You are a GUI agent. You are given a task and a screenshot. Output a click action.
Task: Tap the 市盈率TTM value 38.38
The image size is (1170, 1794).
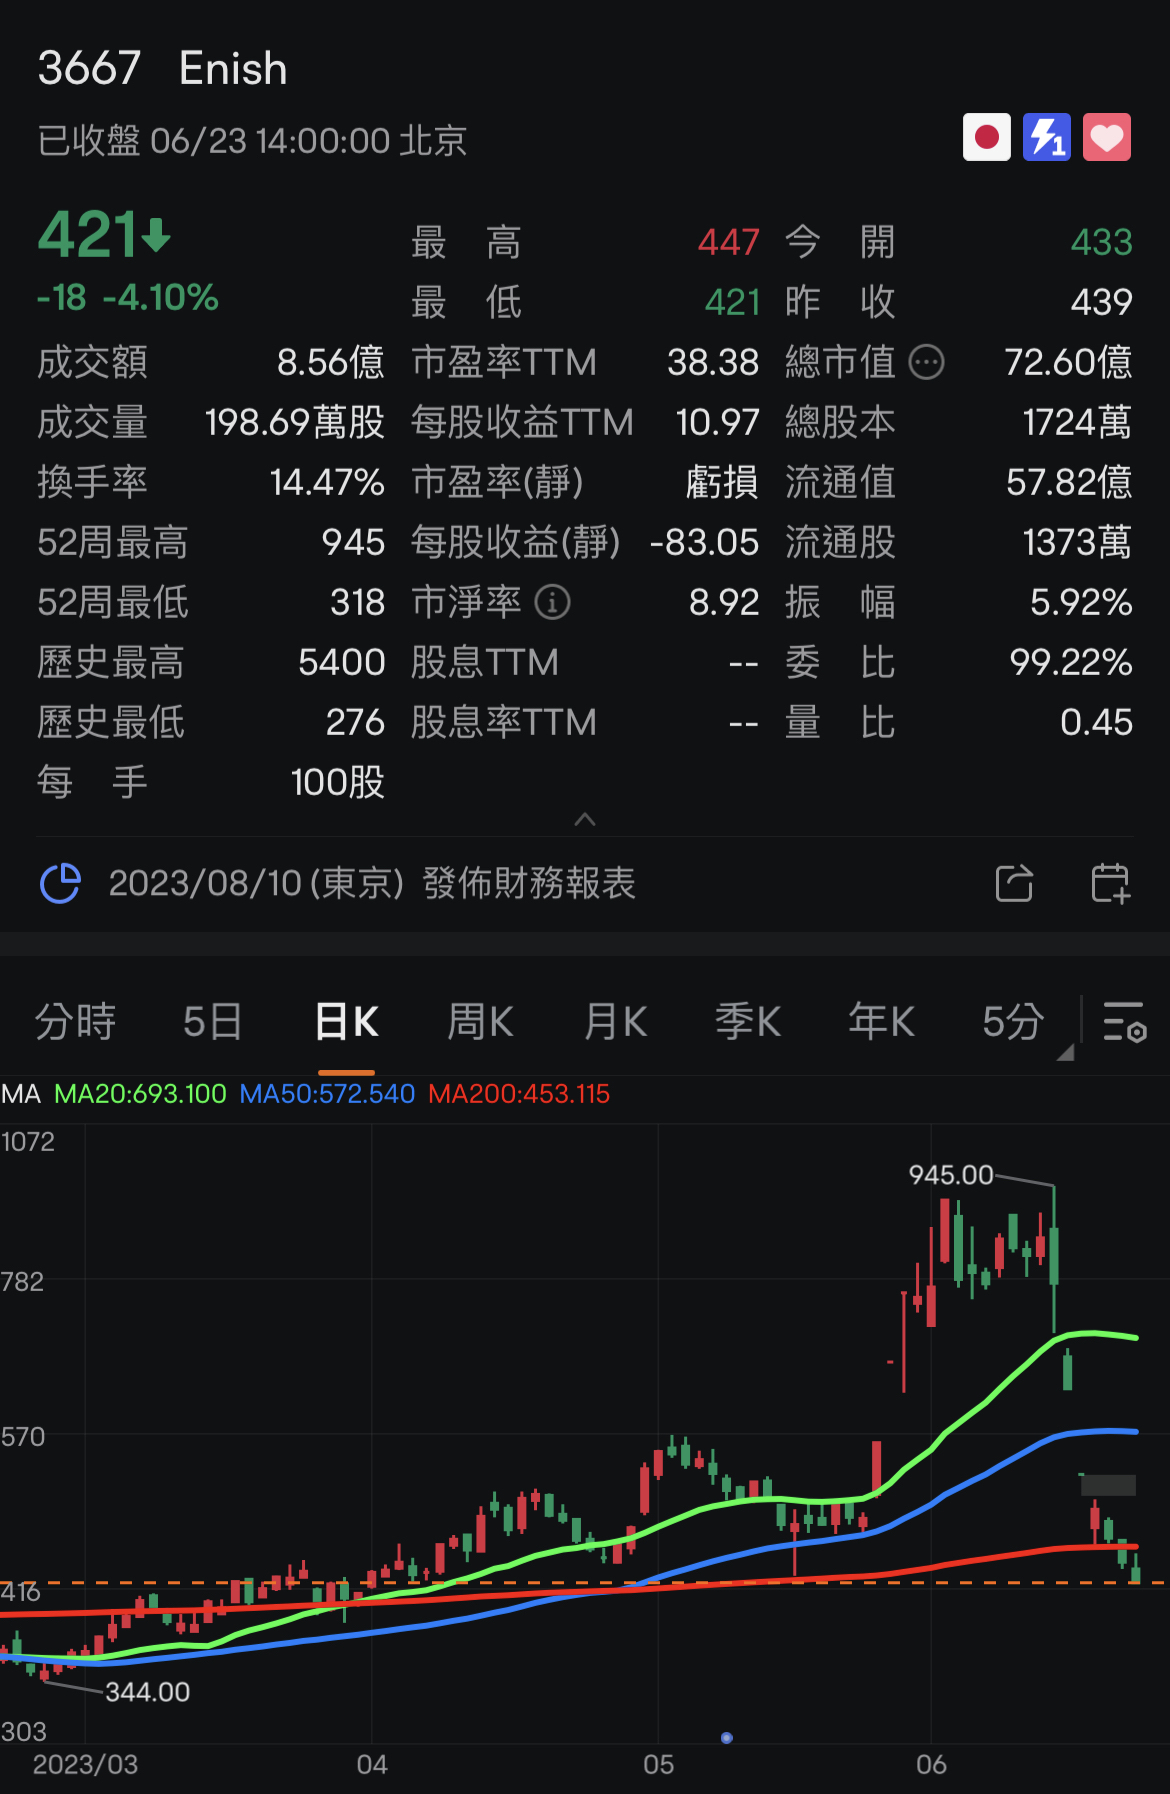(x=713, y=362)
